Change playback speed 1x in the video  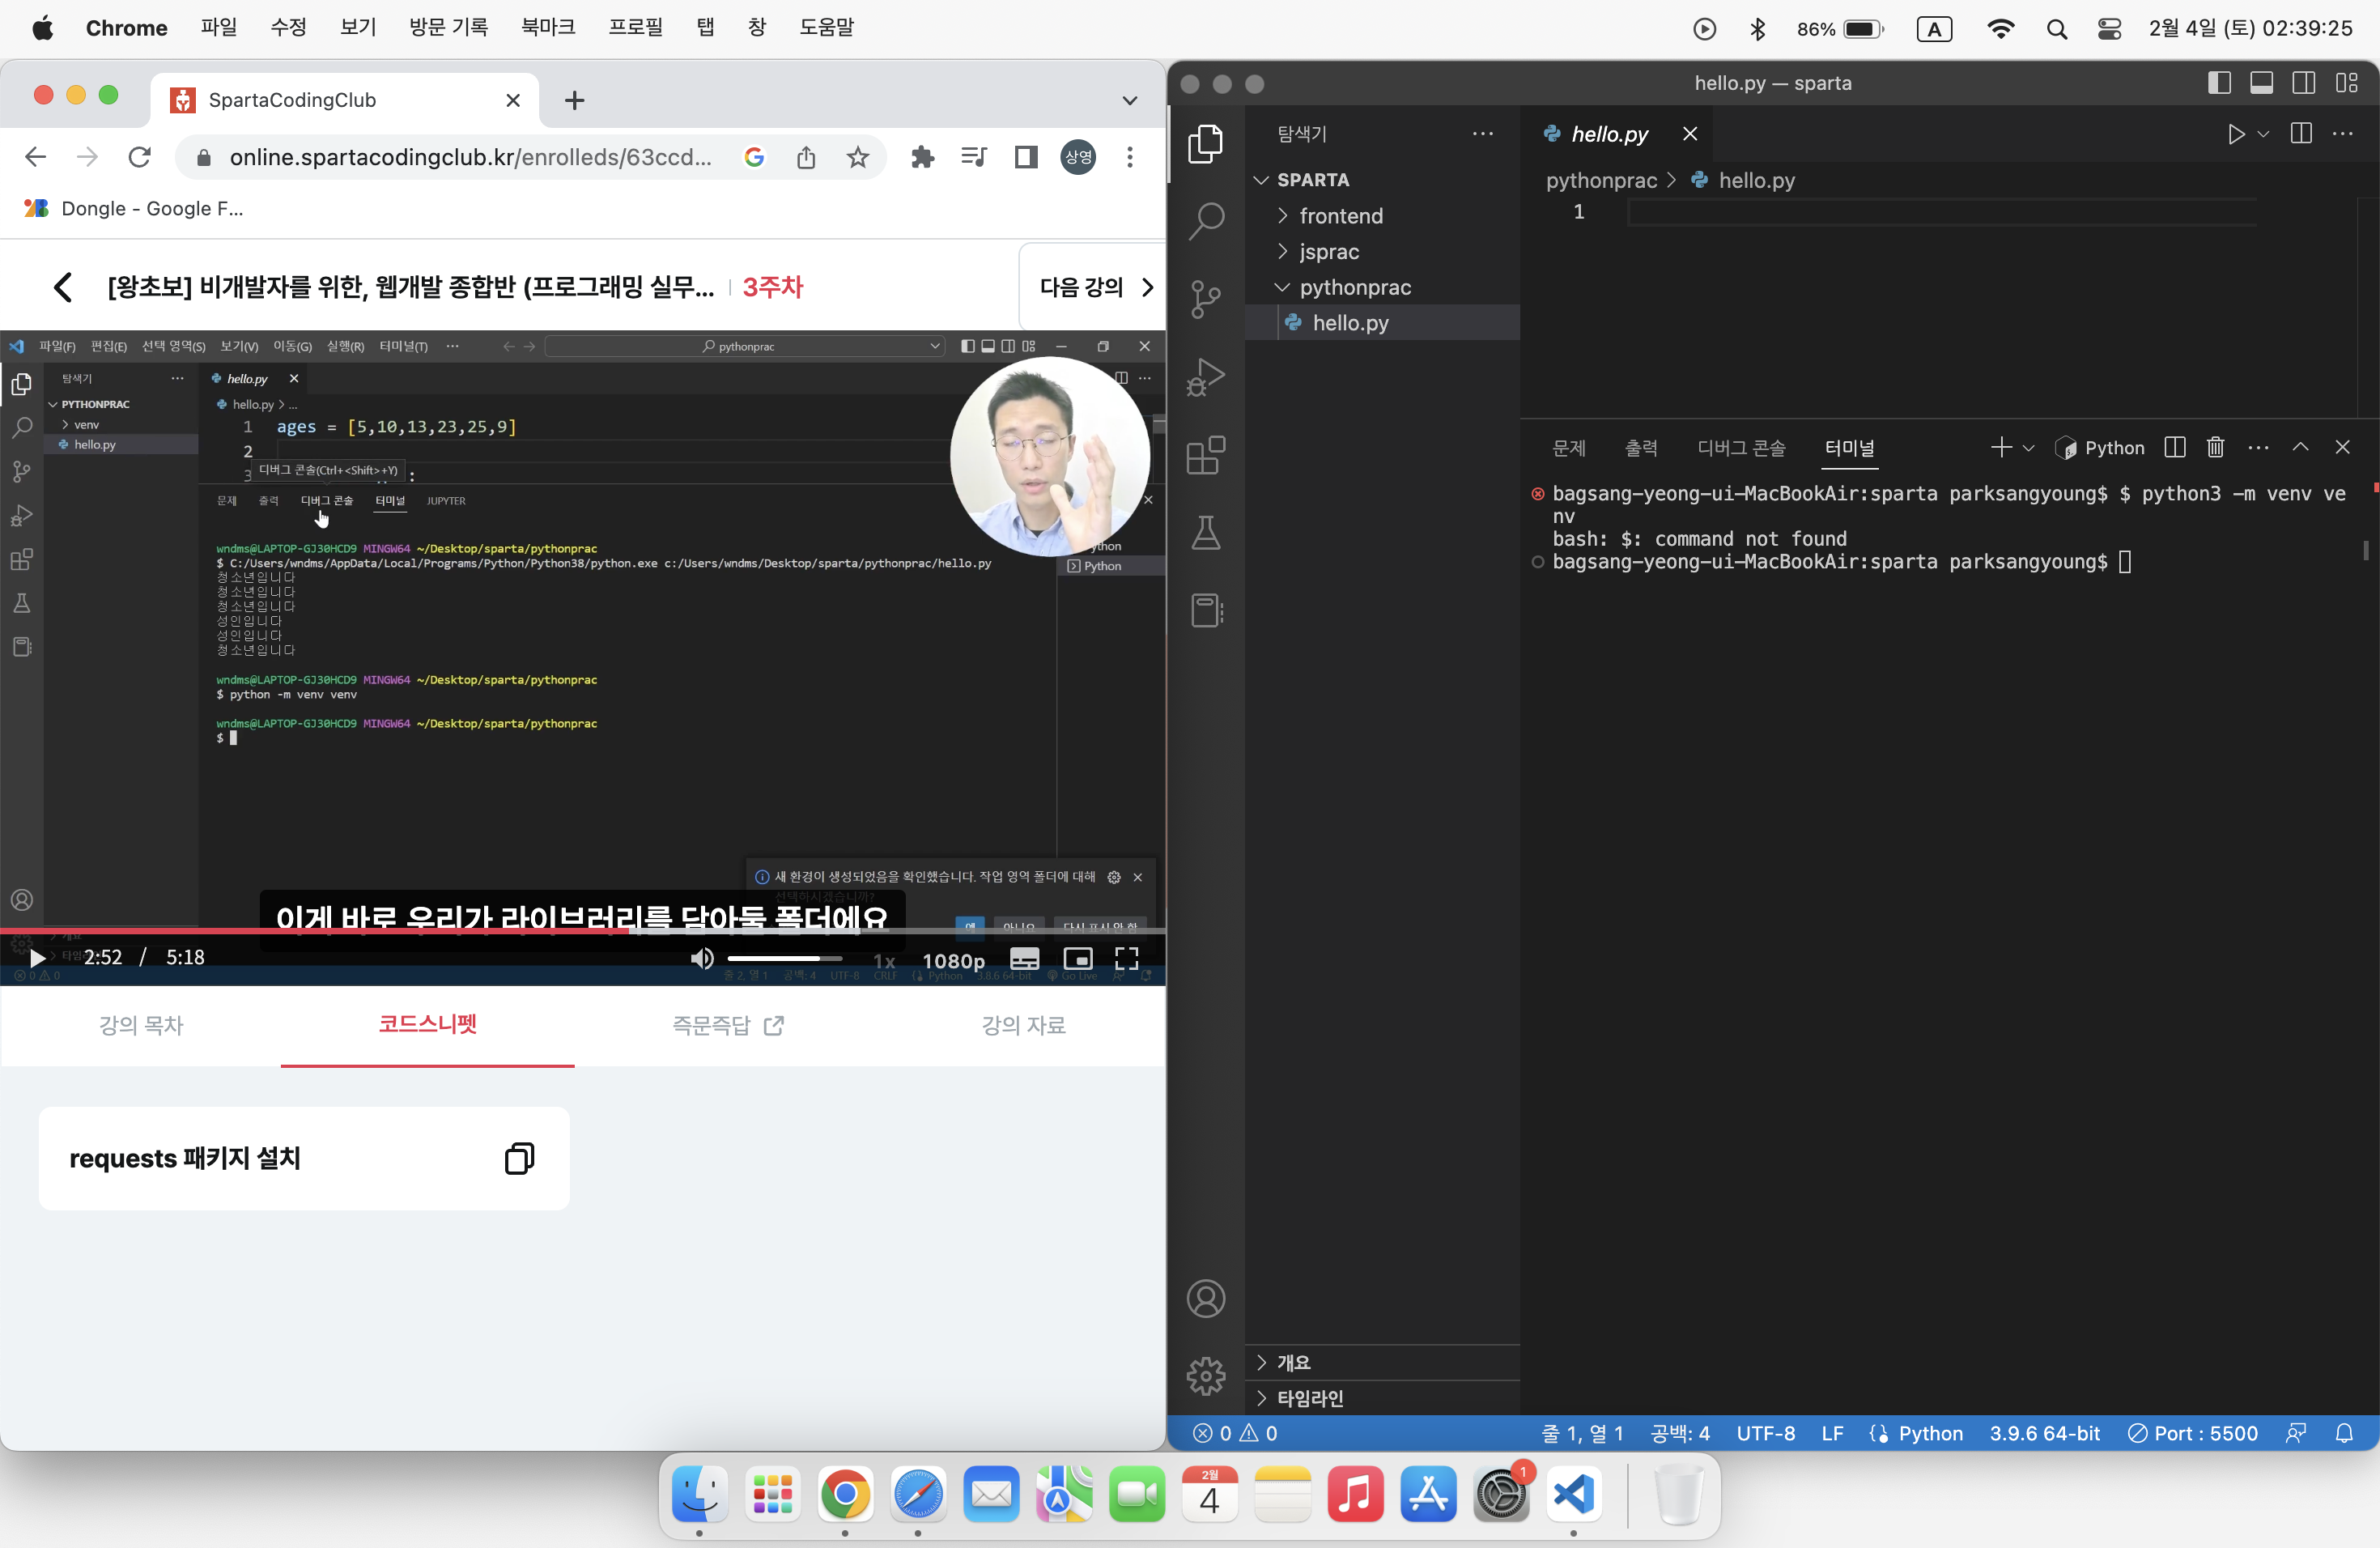click(884, 960)
